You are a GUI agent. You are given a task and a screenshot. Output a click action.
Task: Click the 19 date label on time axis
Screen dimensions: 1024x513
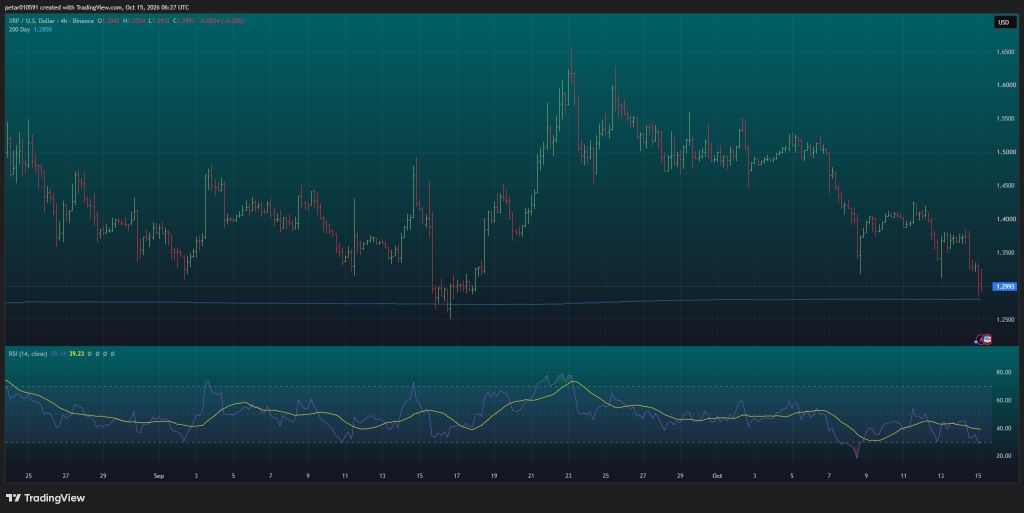(494, 476)
